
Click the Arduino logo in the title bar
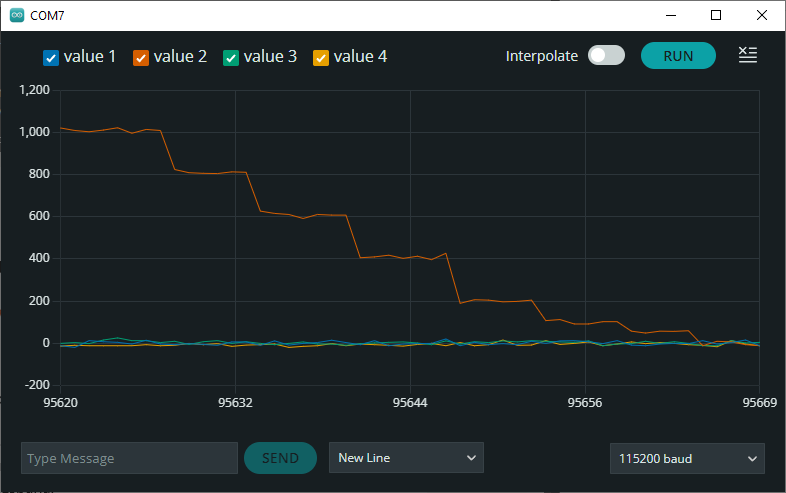click(x=17, y=16)
